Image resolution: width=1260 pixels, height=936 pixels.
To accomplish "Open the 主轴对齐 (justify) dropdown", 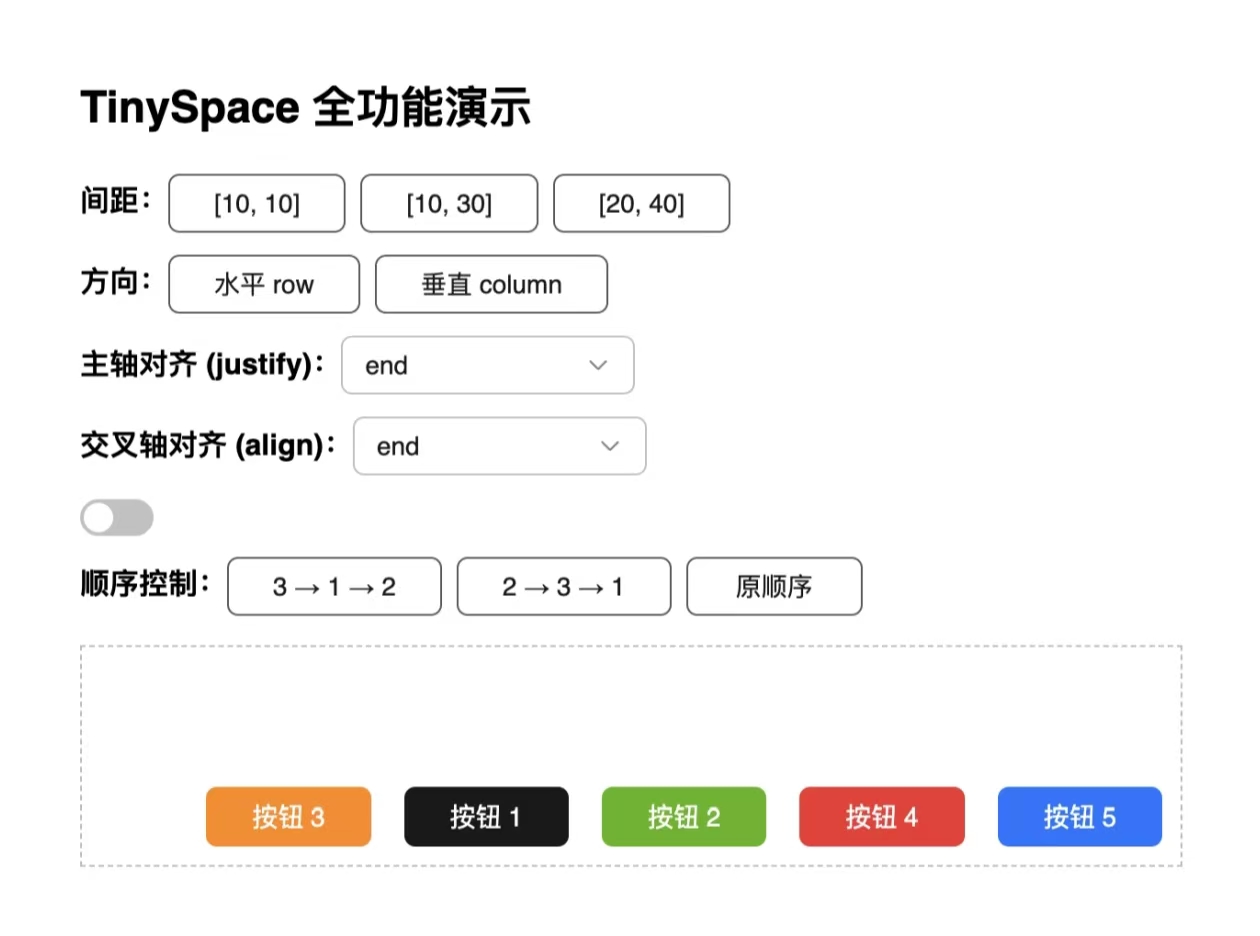I will coord(487,365).
